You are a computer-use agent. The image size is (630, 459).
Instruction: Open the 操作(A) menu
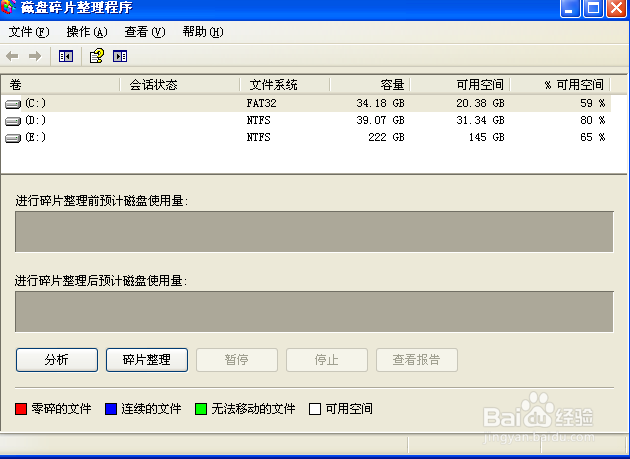pyautogui.click(x=87, y=32)
